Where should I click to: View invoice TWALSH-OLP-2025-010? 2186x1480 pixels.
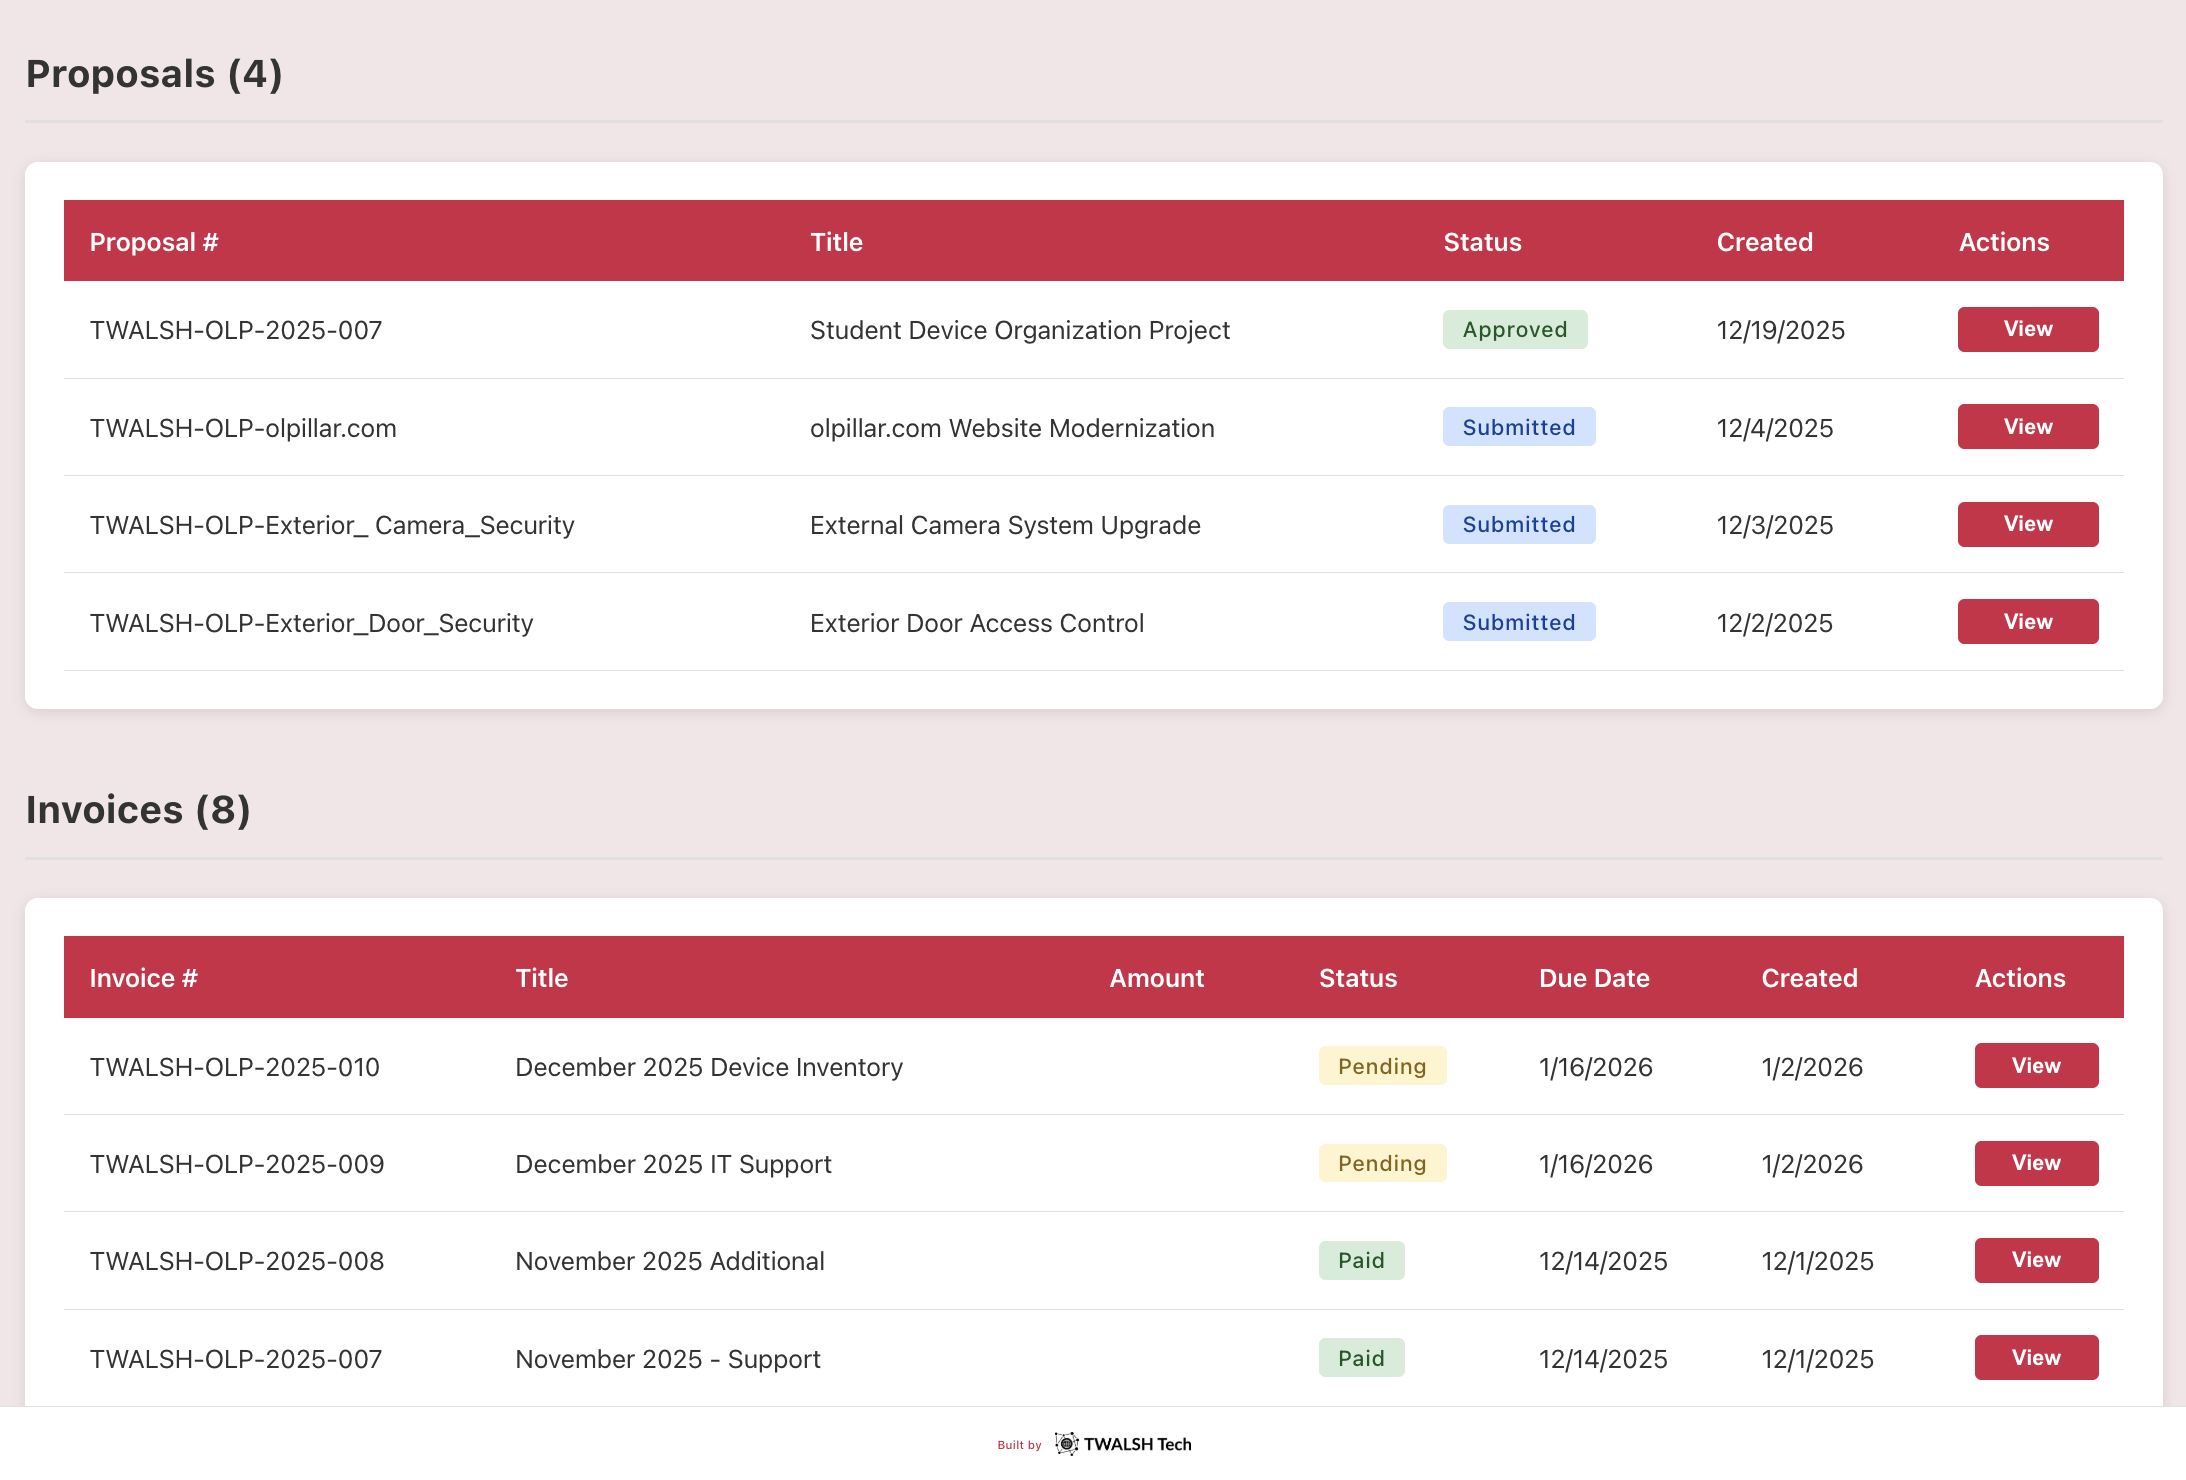tap(2036, 1065)
